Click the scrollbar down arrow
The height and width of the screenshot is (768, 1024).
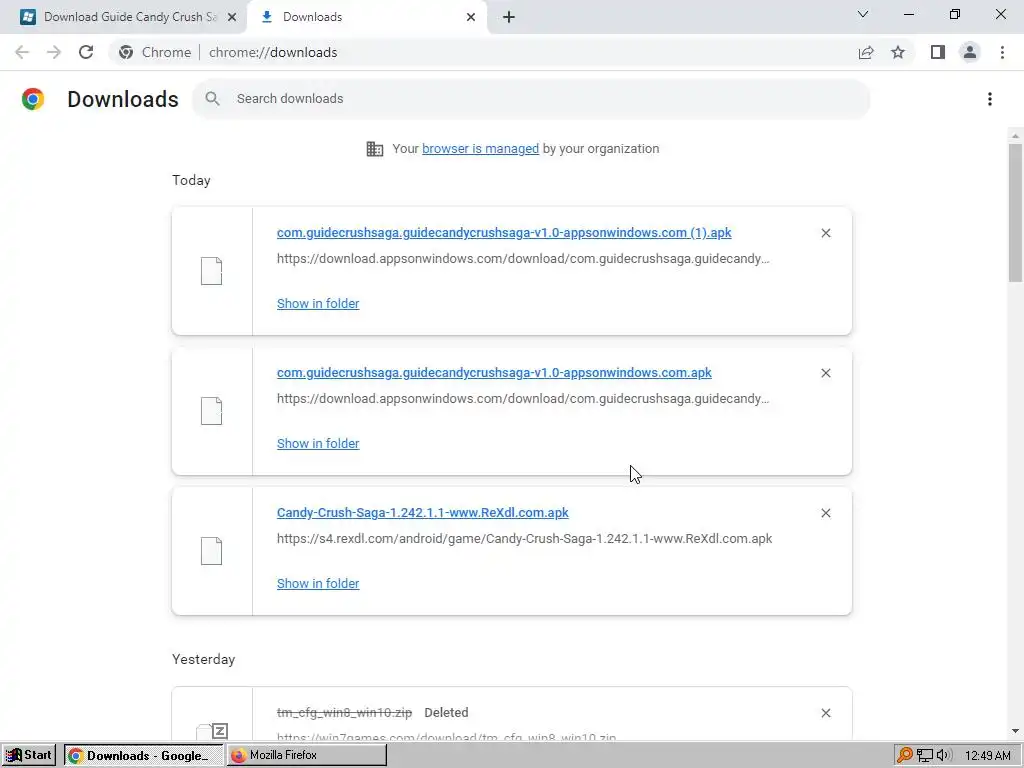coord(1015,731)
